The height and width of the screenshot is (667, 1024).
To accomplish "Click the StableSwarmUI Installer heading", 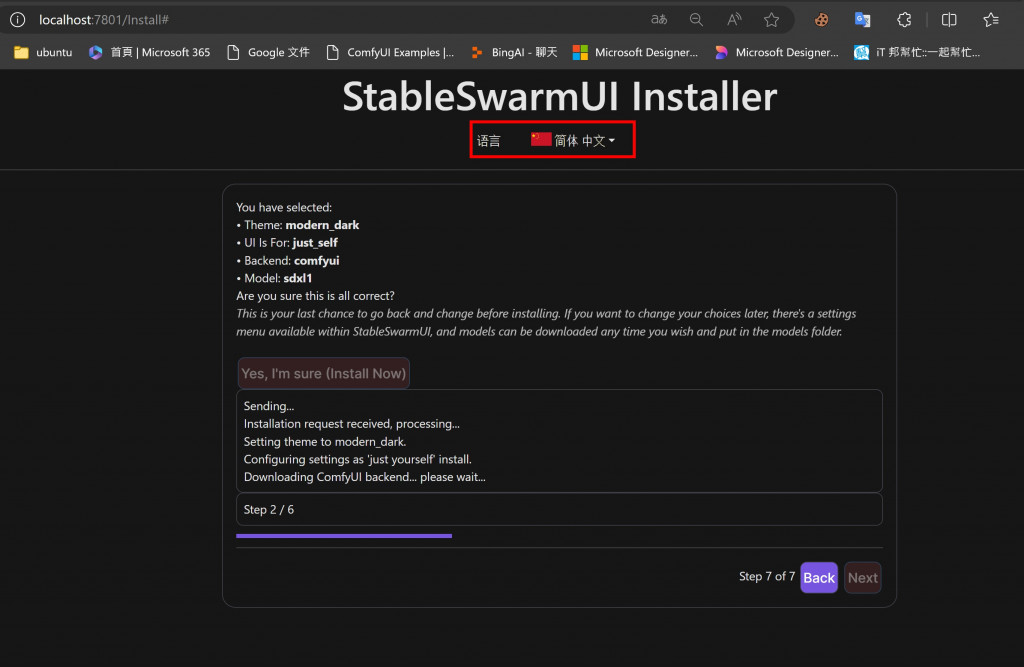I will [560, 96].
